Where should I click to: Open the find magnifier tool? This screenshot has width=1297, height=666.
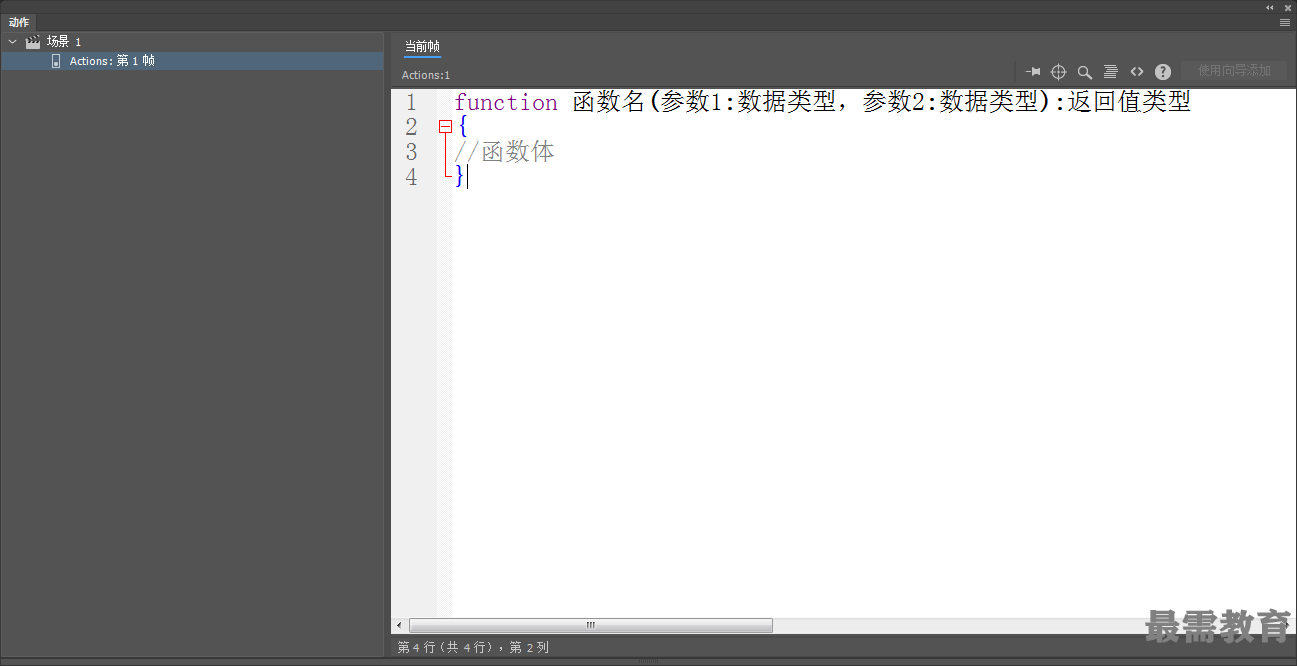tap(1085, 72)
